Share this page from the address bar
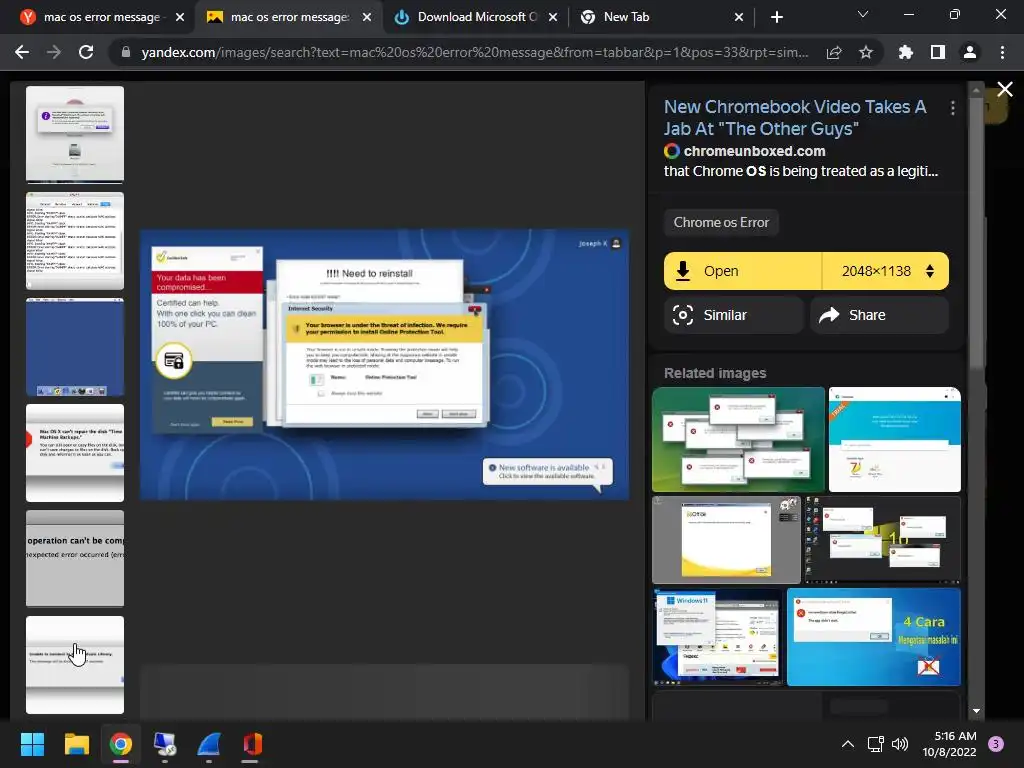Screen dimensions: 1024x768 click(834, 52)
